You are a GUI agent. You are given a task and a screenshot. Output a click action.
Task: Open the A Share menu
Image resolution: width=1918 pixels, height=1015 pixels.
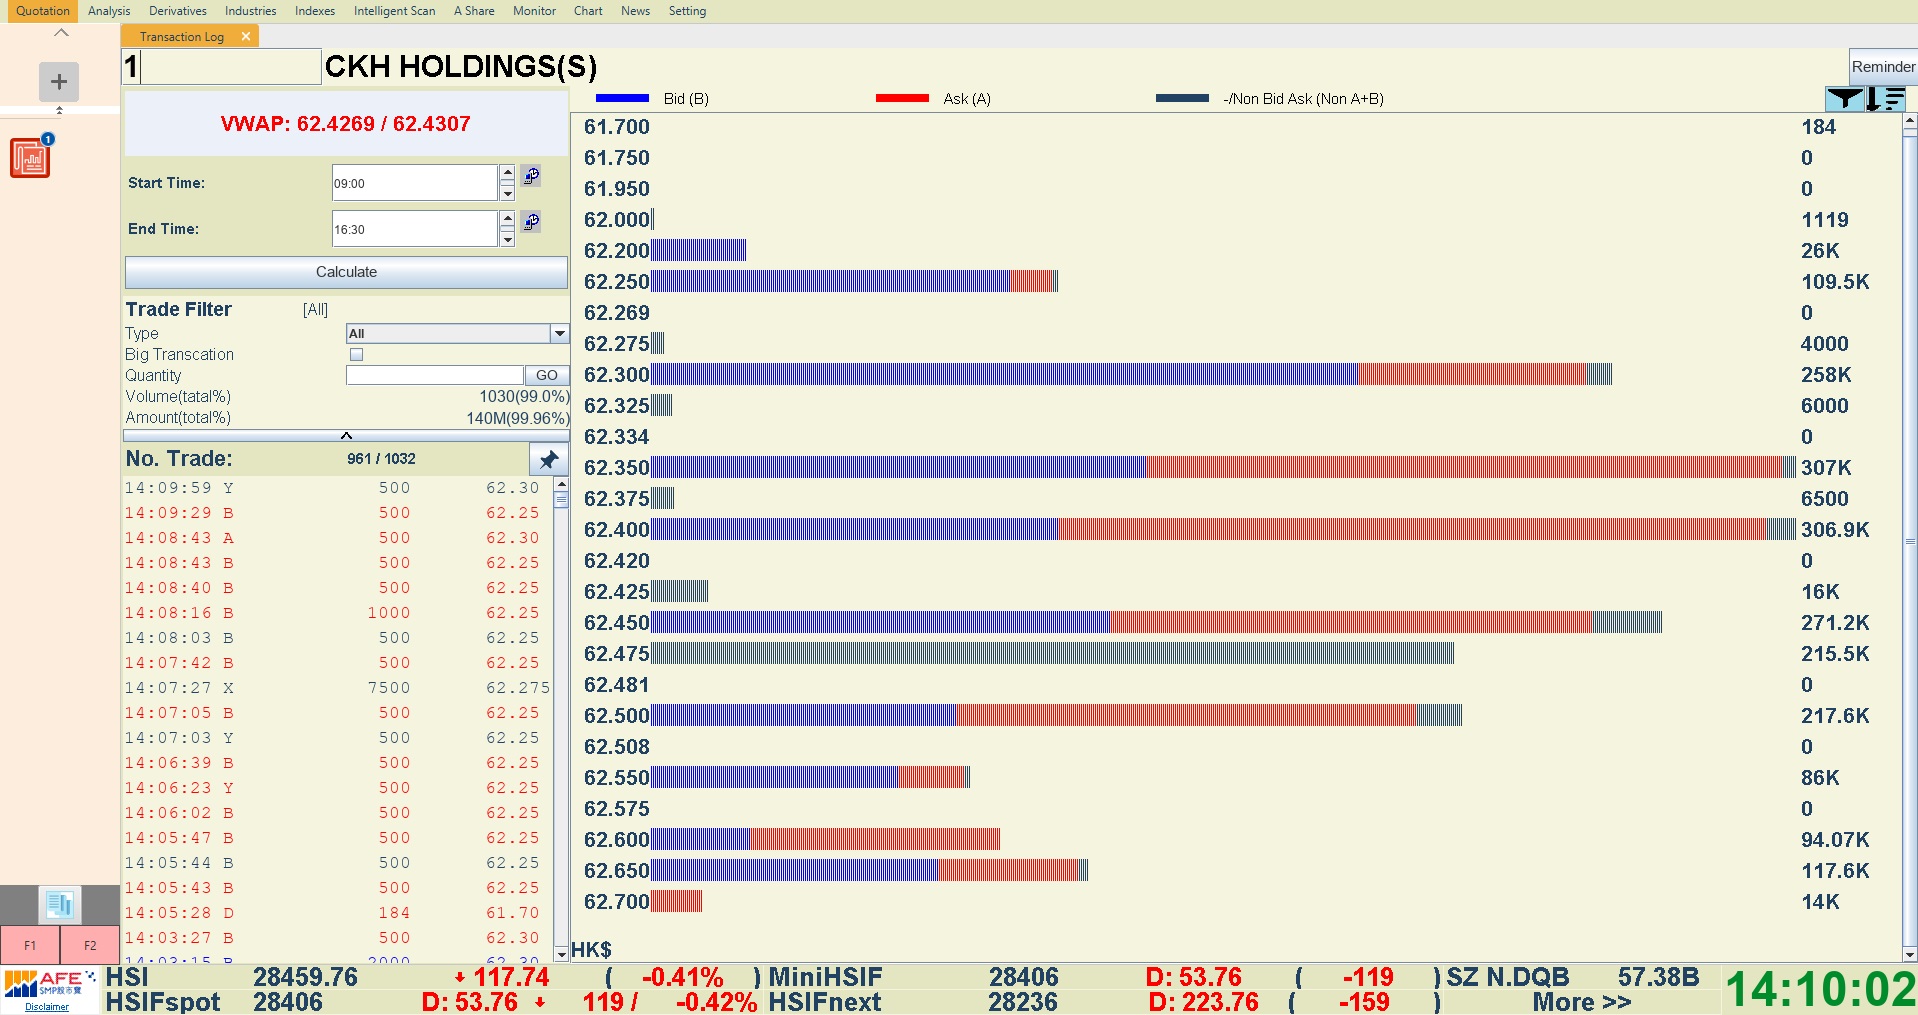[474, 11]
